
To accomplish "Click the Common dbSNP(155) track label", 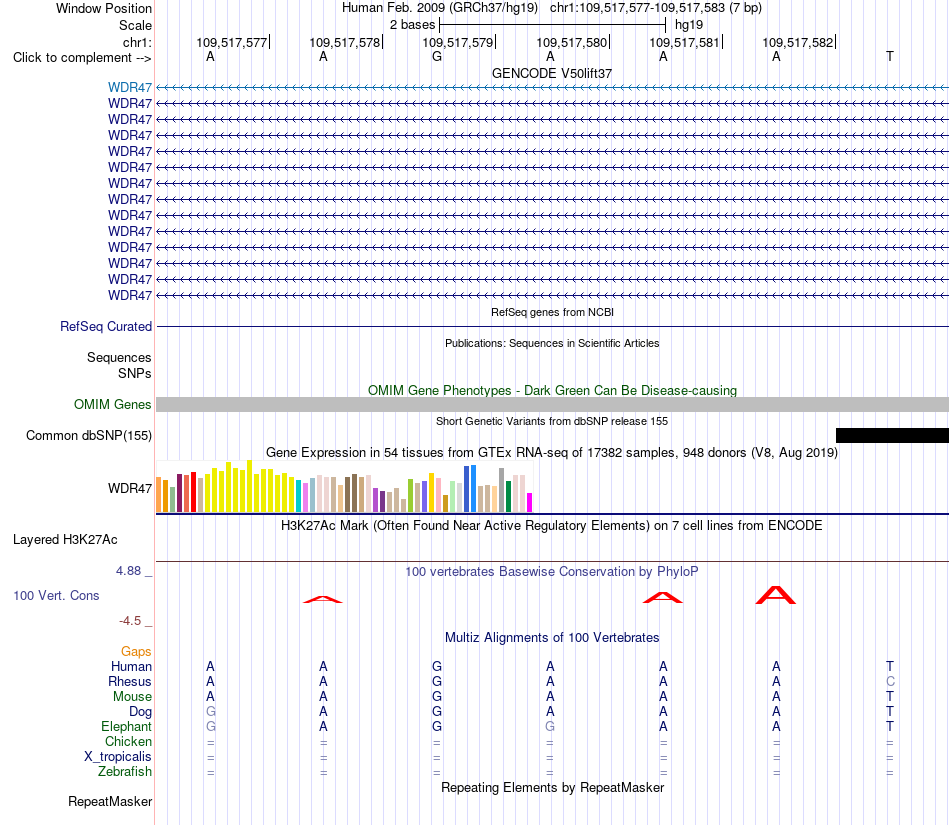I will click(x=88, y=436).
